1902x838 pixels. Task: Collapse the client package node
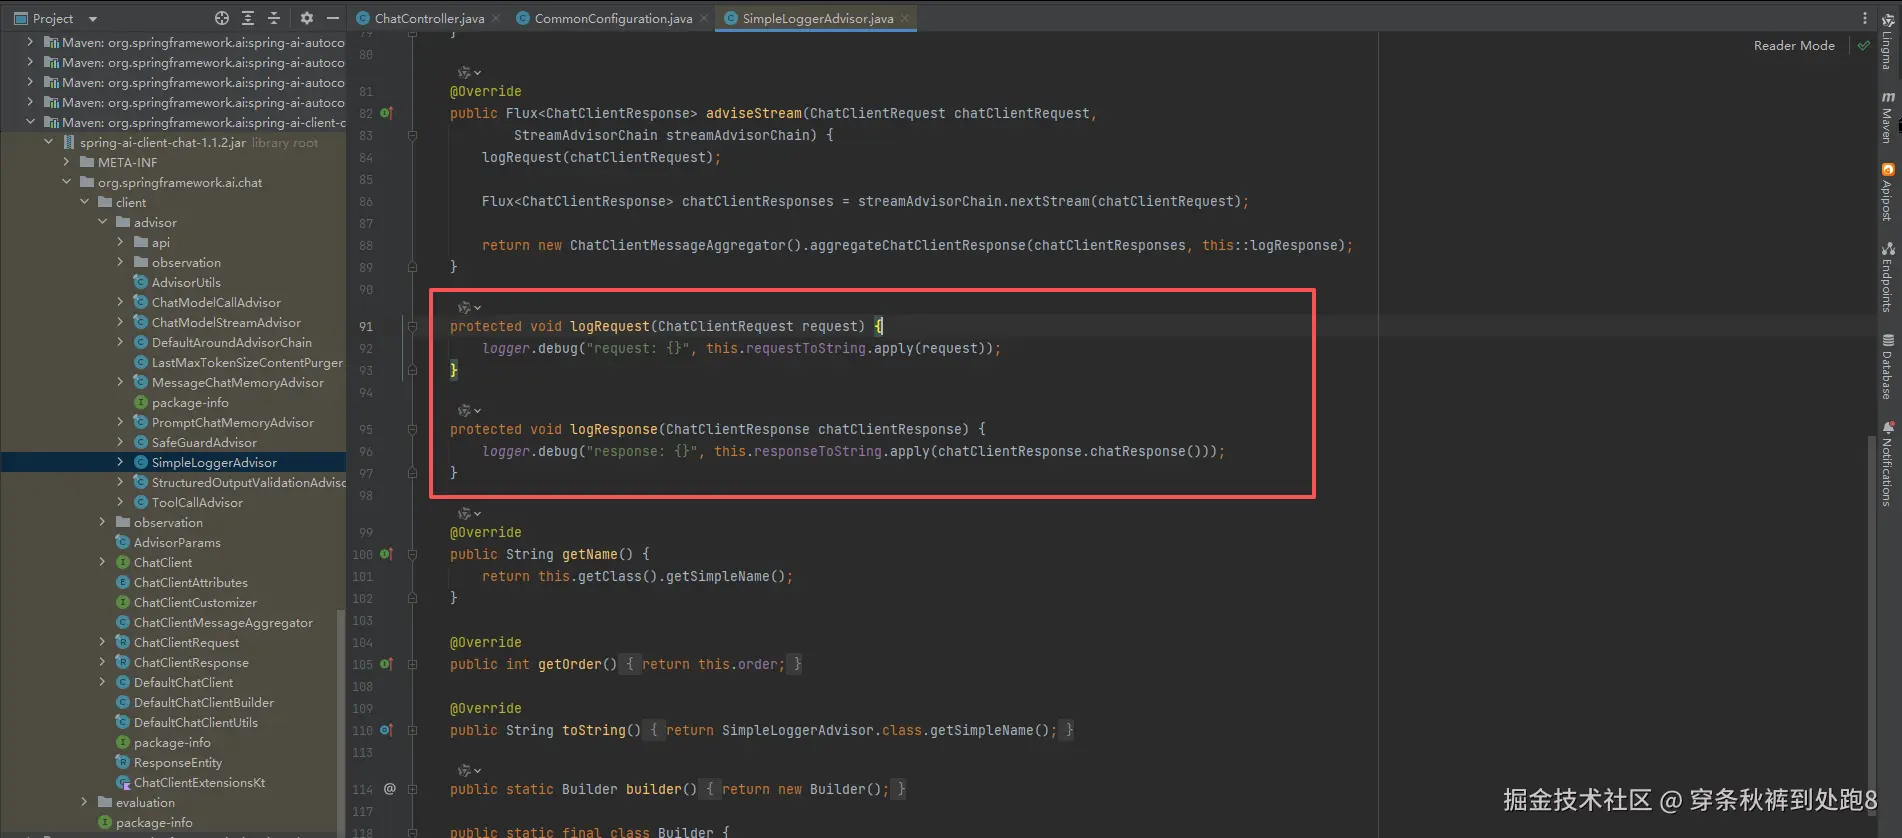[x=85, y=202]
